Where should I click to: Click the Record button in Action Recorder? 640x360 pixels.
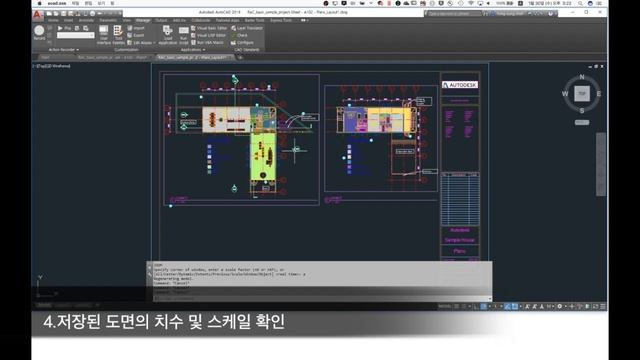pyautogui.click(x=39, y=32)
